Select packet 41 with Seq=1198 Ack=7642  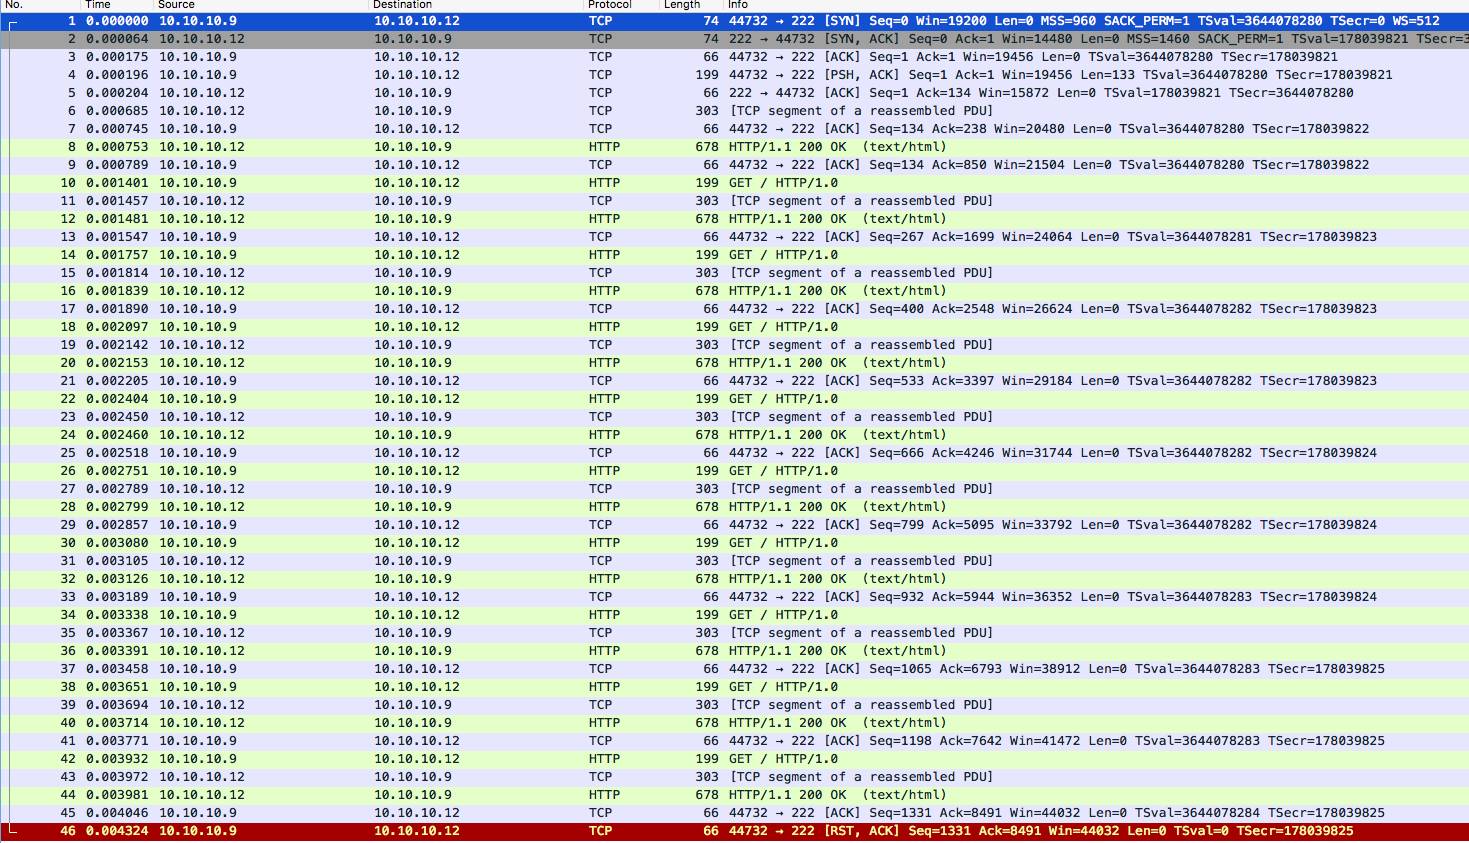(x=734, y=741)
